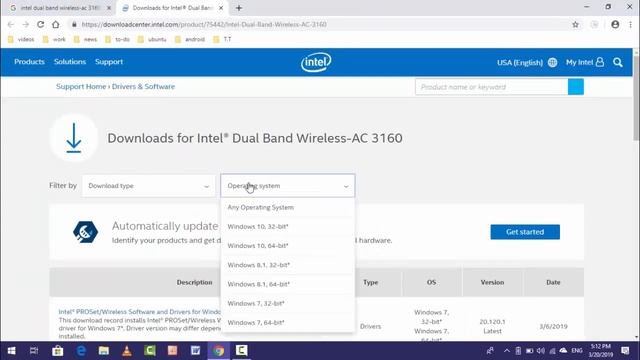Click the Version column header

coord(492,282)
